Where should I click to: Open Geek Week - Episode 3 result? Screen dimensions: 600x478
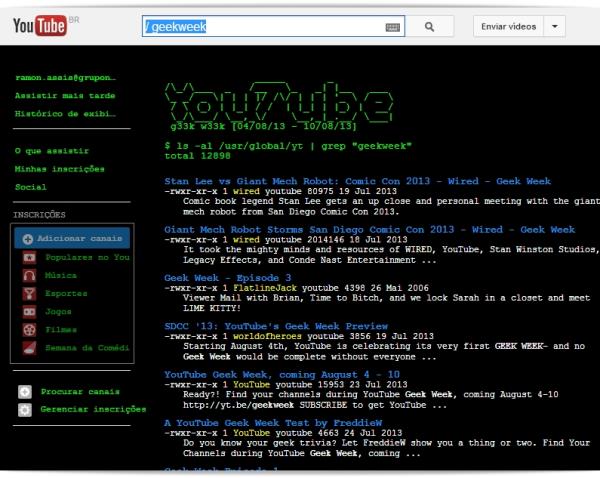(227, 277)
